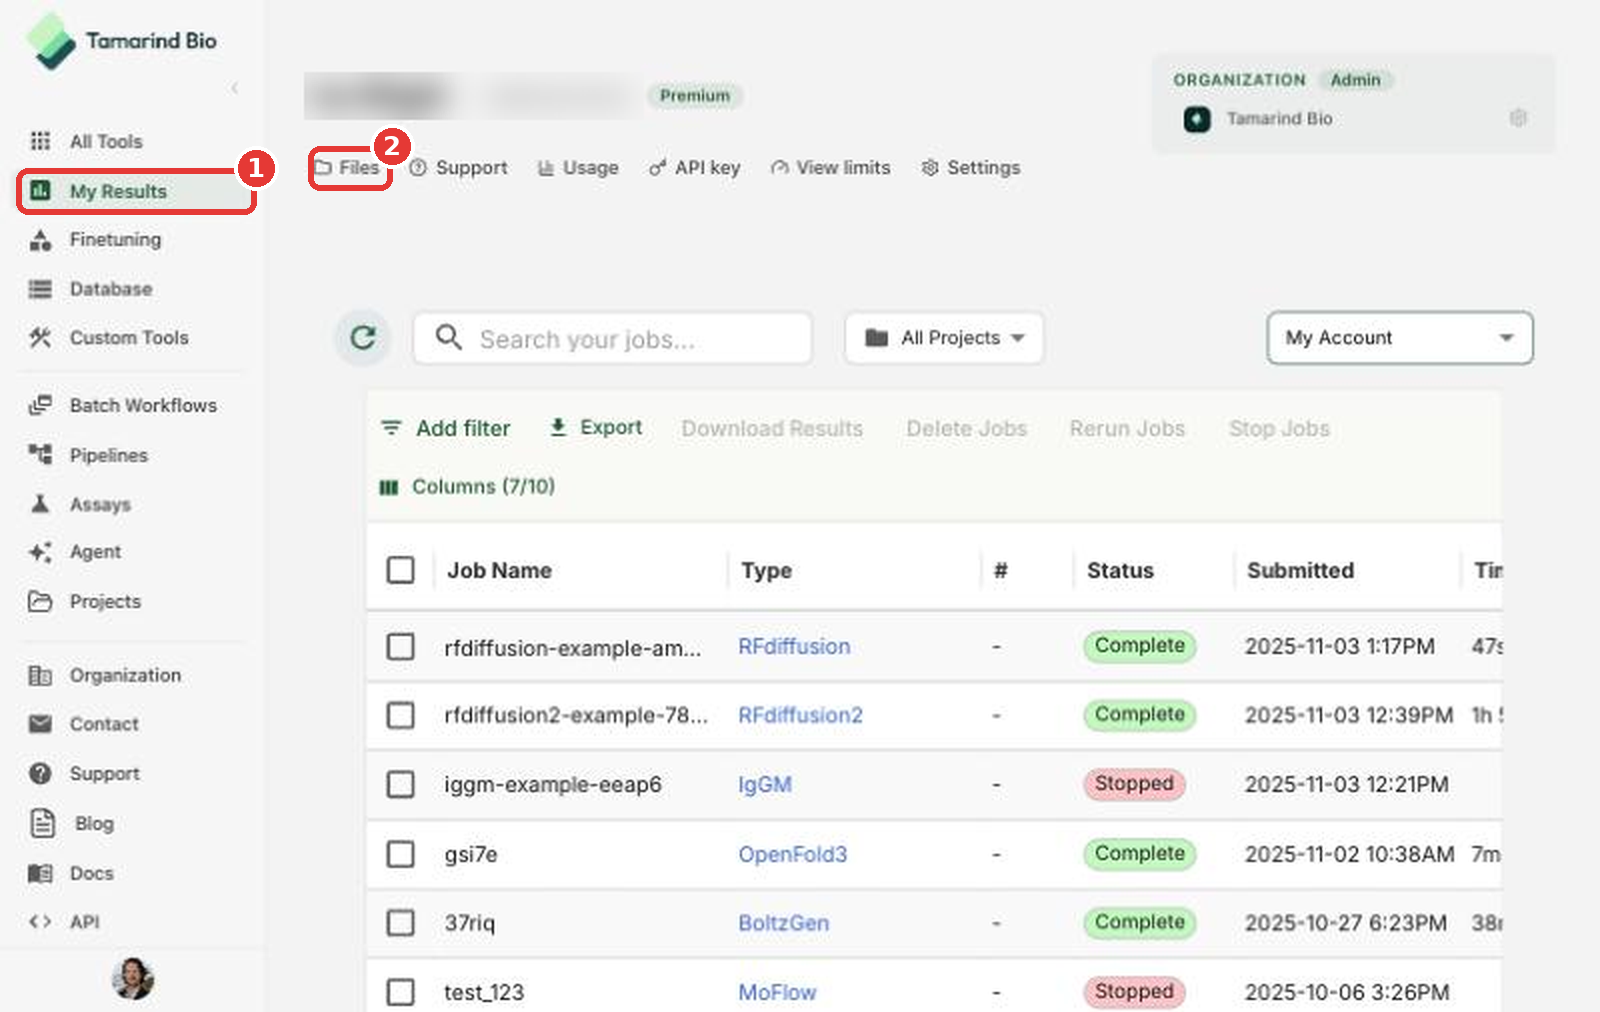Viewport: 1600px width, 1012px height.
Task: Click the Add filter button
Action: pyautogui.click(x=446, y=428)
